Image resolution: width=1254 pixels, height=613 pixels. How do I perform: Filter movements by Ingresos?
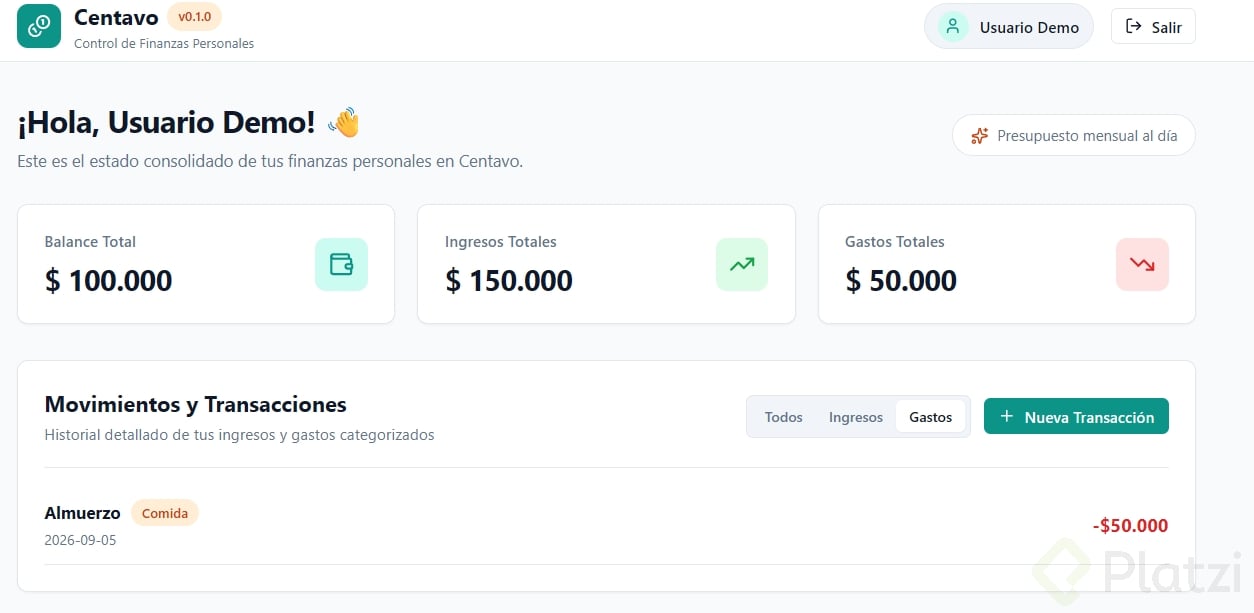856,417
